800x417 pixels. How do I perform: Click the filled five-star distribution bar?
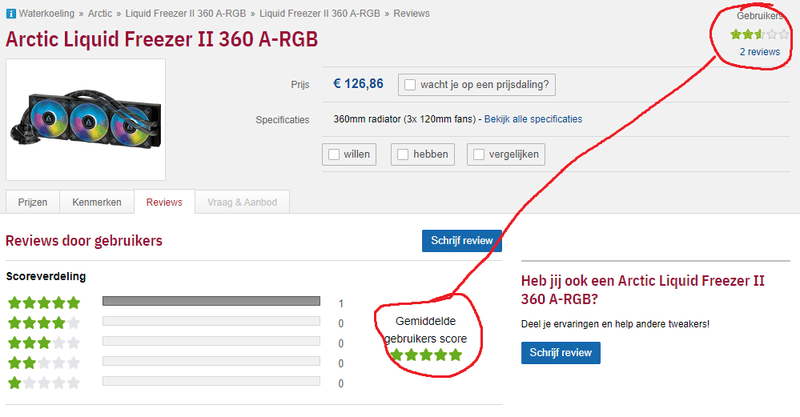(x=211, y=301)
